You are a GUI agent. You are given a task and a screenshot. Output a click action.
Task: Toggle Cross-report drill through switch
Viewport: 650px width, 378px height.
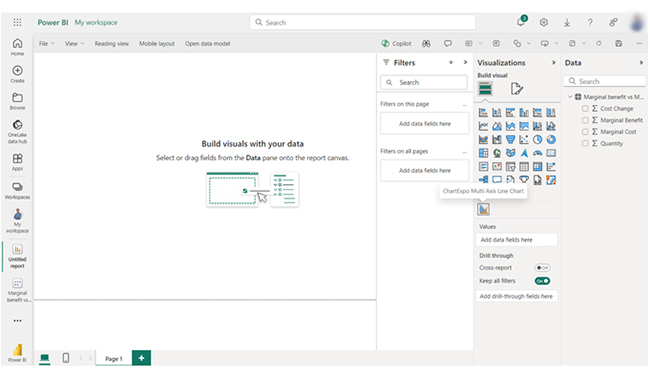pyautogui.click(x=542, y=268)
